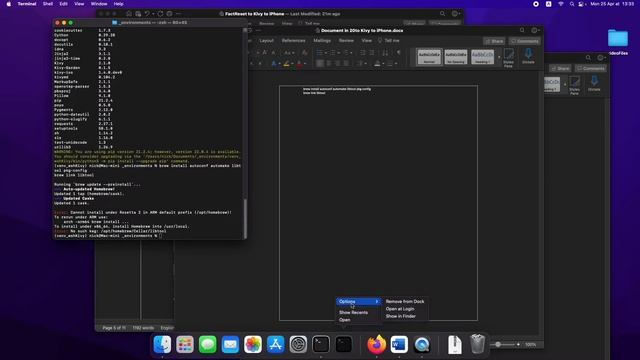Click screen recording indicator in menu bar
The width and height of the screenshot is (640, 360).
[536, 4]
